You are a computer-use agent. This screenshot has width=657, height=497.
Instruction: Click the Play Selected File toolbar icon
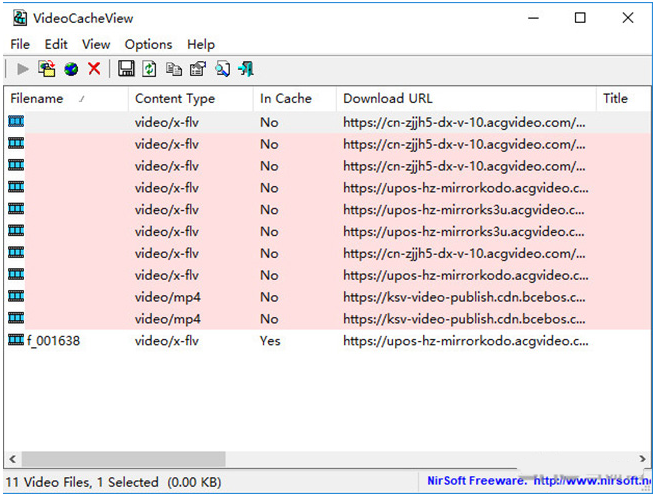click(x=22, y=69)
